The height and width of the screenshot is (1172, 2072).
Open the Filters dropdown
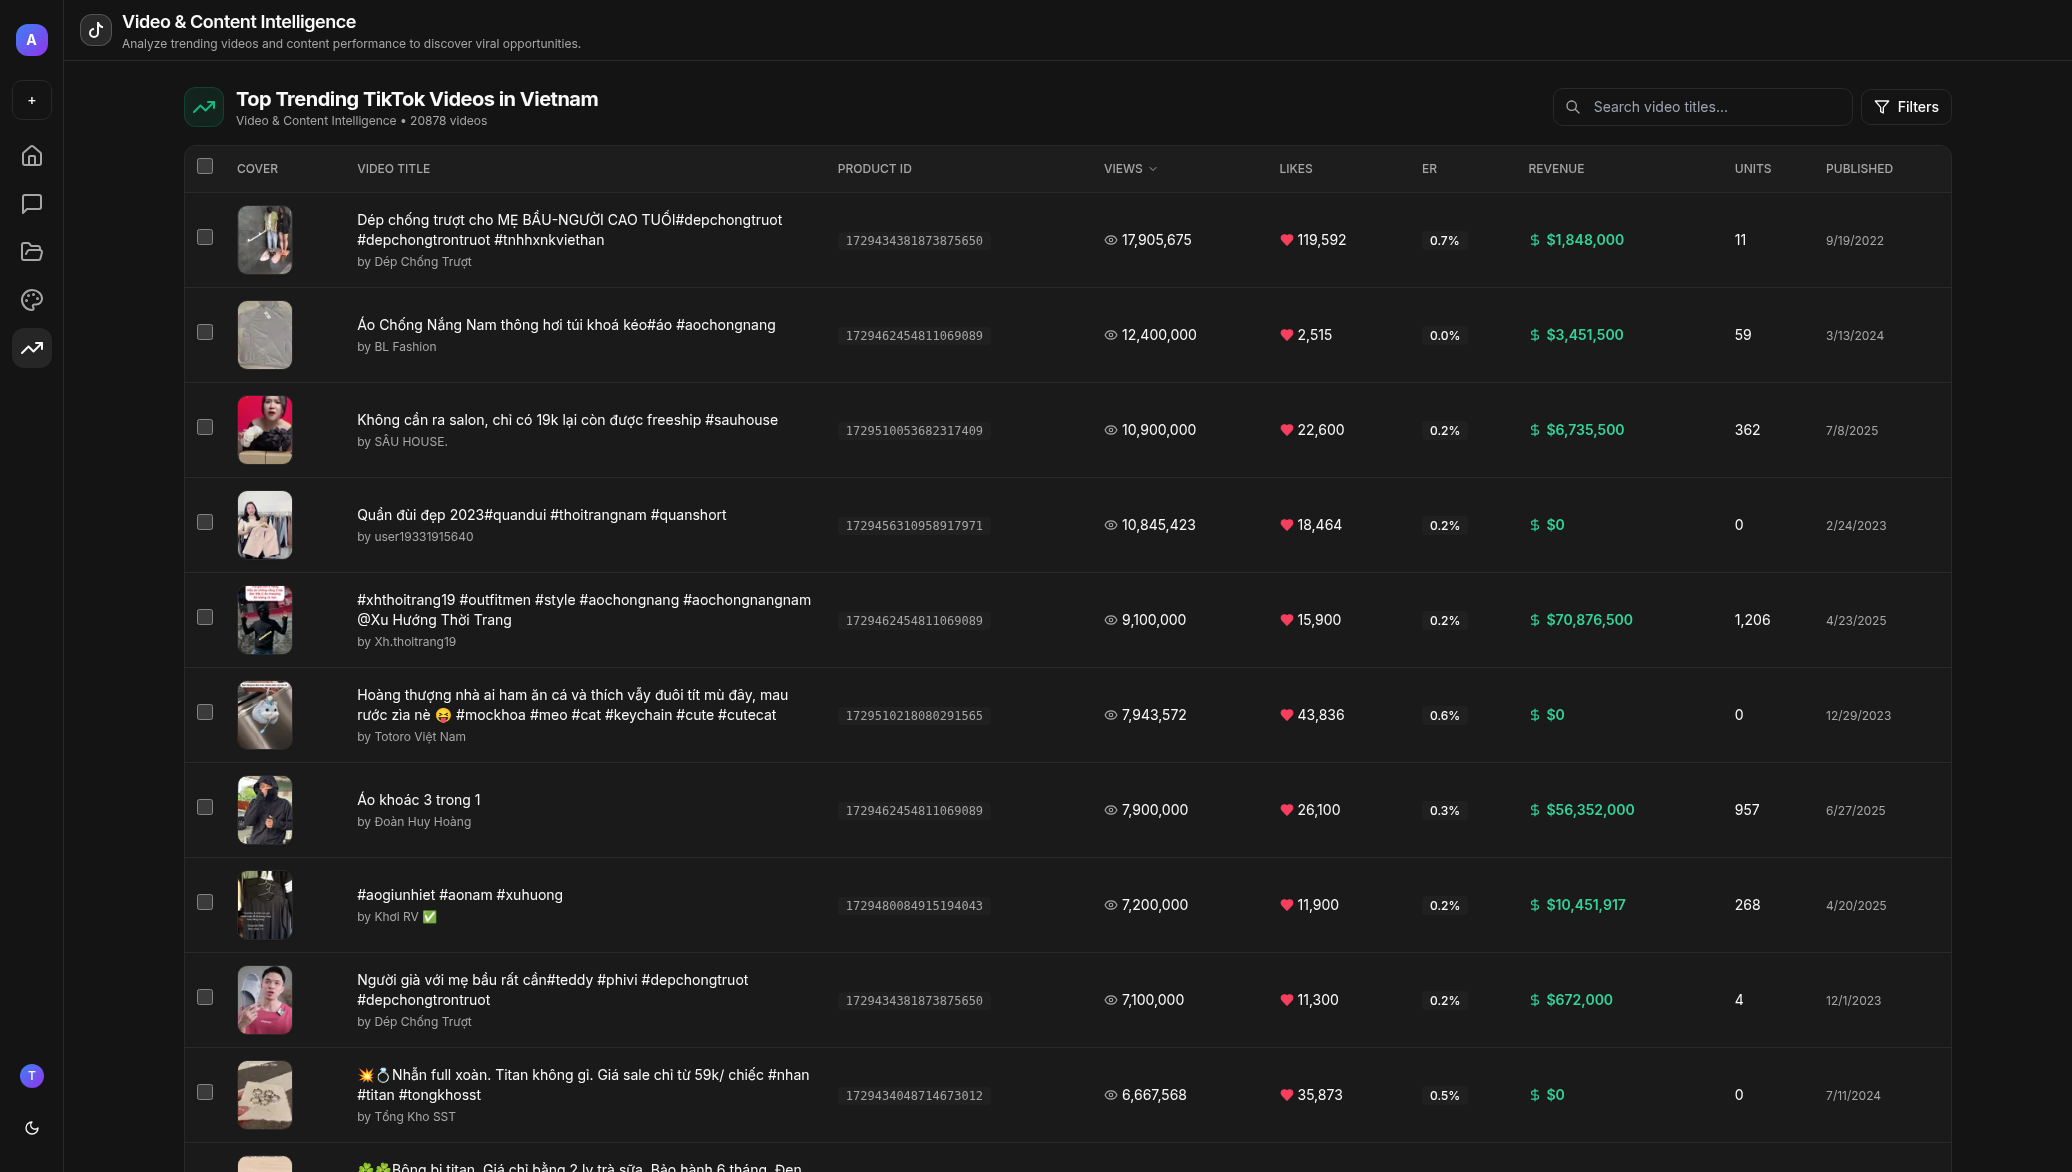(x=1906, y=107)
